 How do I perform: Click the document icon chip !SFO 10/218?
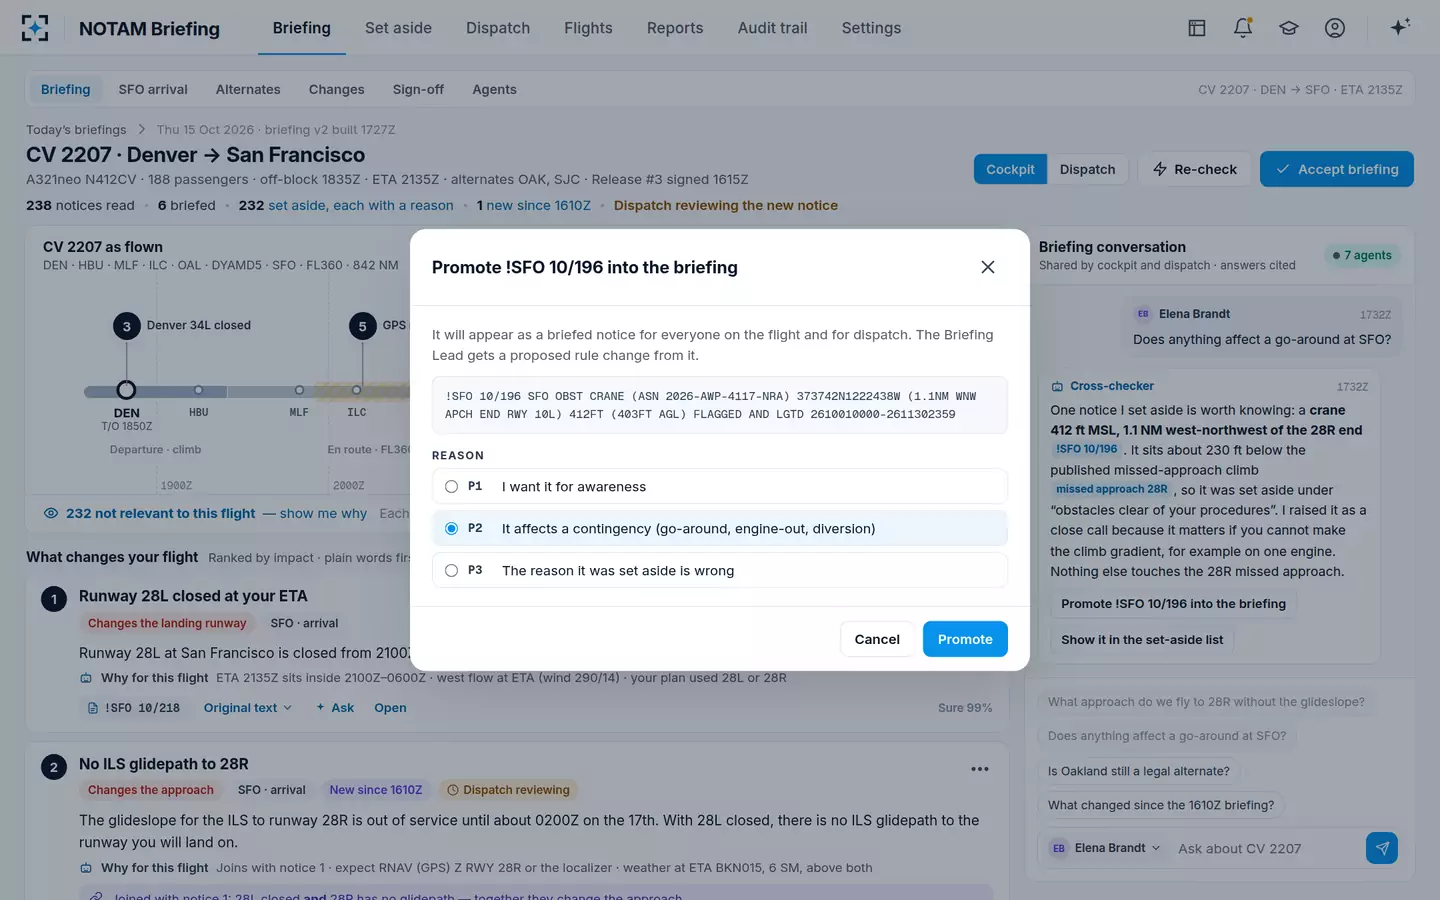pyautogui.click(x=135, y=708)
